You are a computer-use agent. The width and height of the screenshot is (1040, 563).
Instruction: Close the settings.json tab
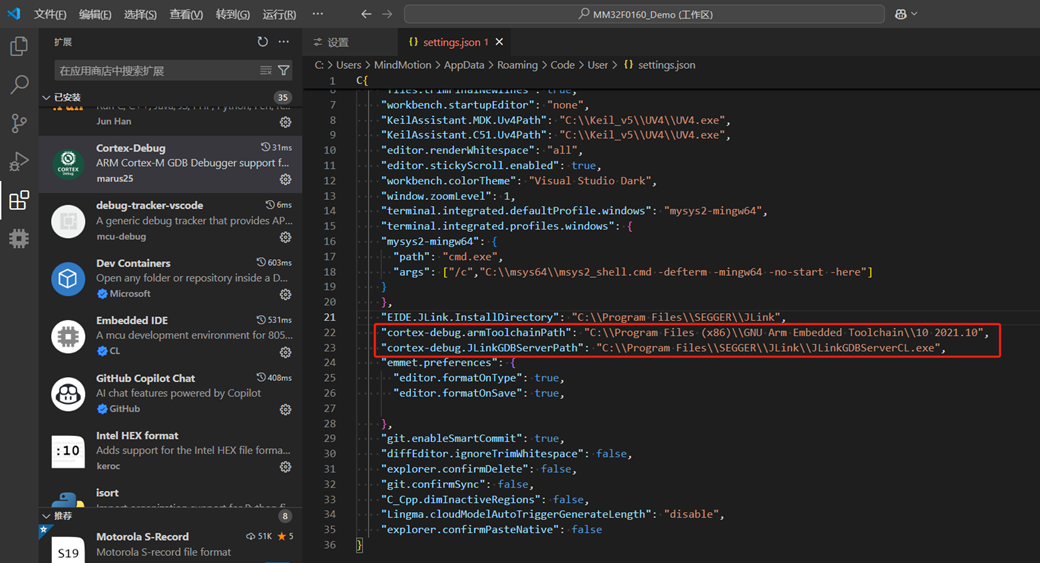coord(500,42)
